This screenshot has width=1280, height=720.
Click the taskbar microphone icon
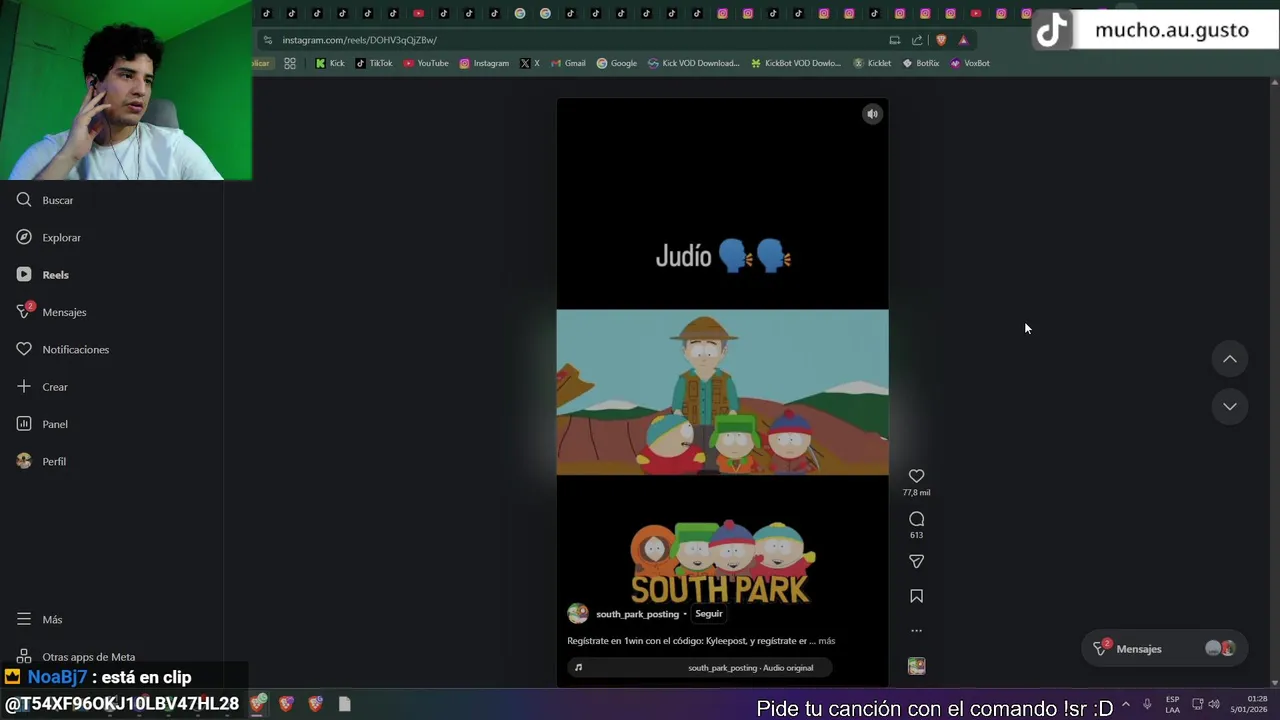pos(1147,704)
